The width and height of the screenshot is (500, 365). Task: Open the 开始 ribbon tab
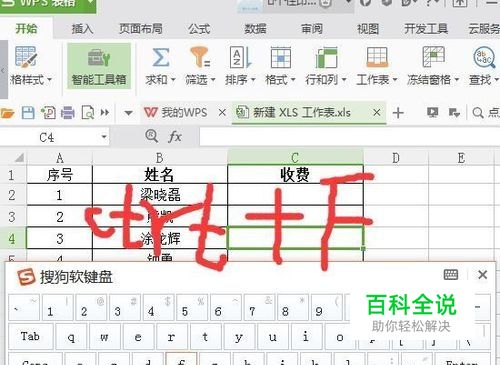pos(26,29)
